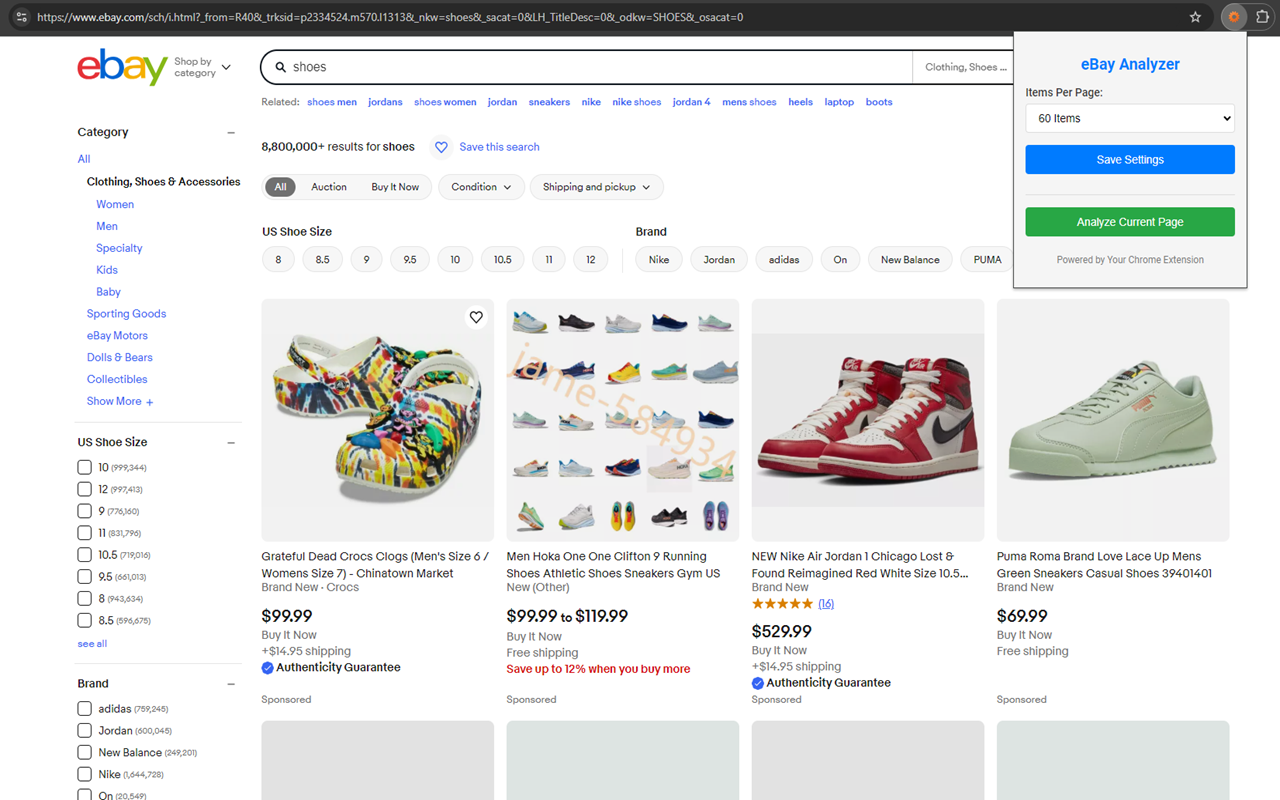Click the heart icon next to Save this search
Viewport: 1280px width, 800px height.
click(x=441, y=147)
